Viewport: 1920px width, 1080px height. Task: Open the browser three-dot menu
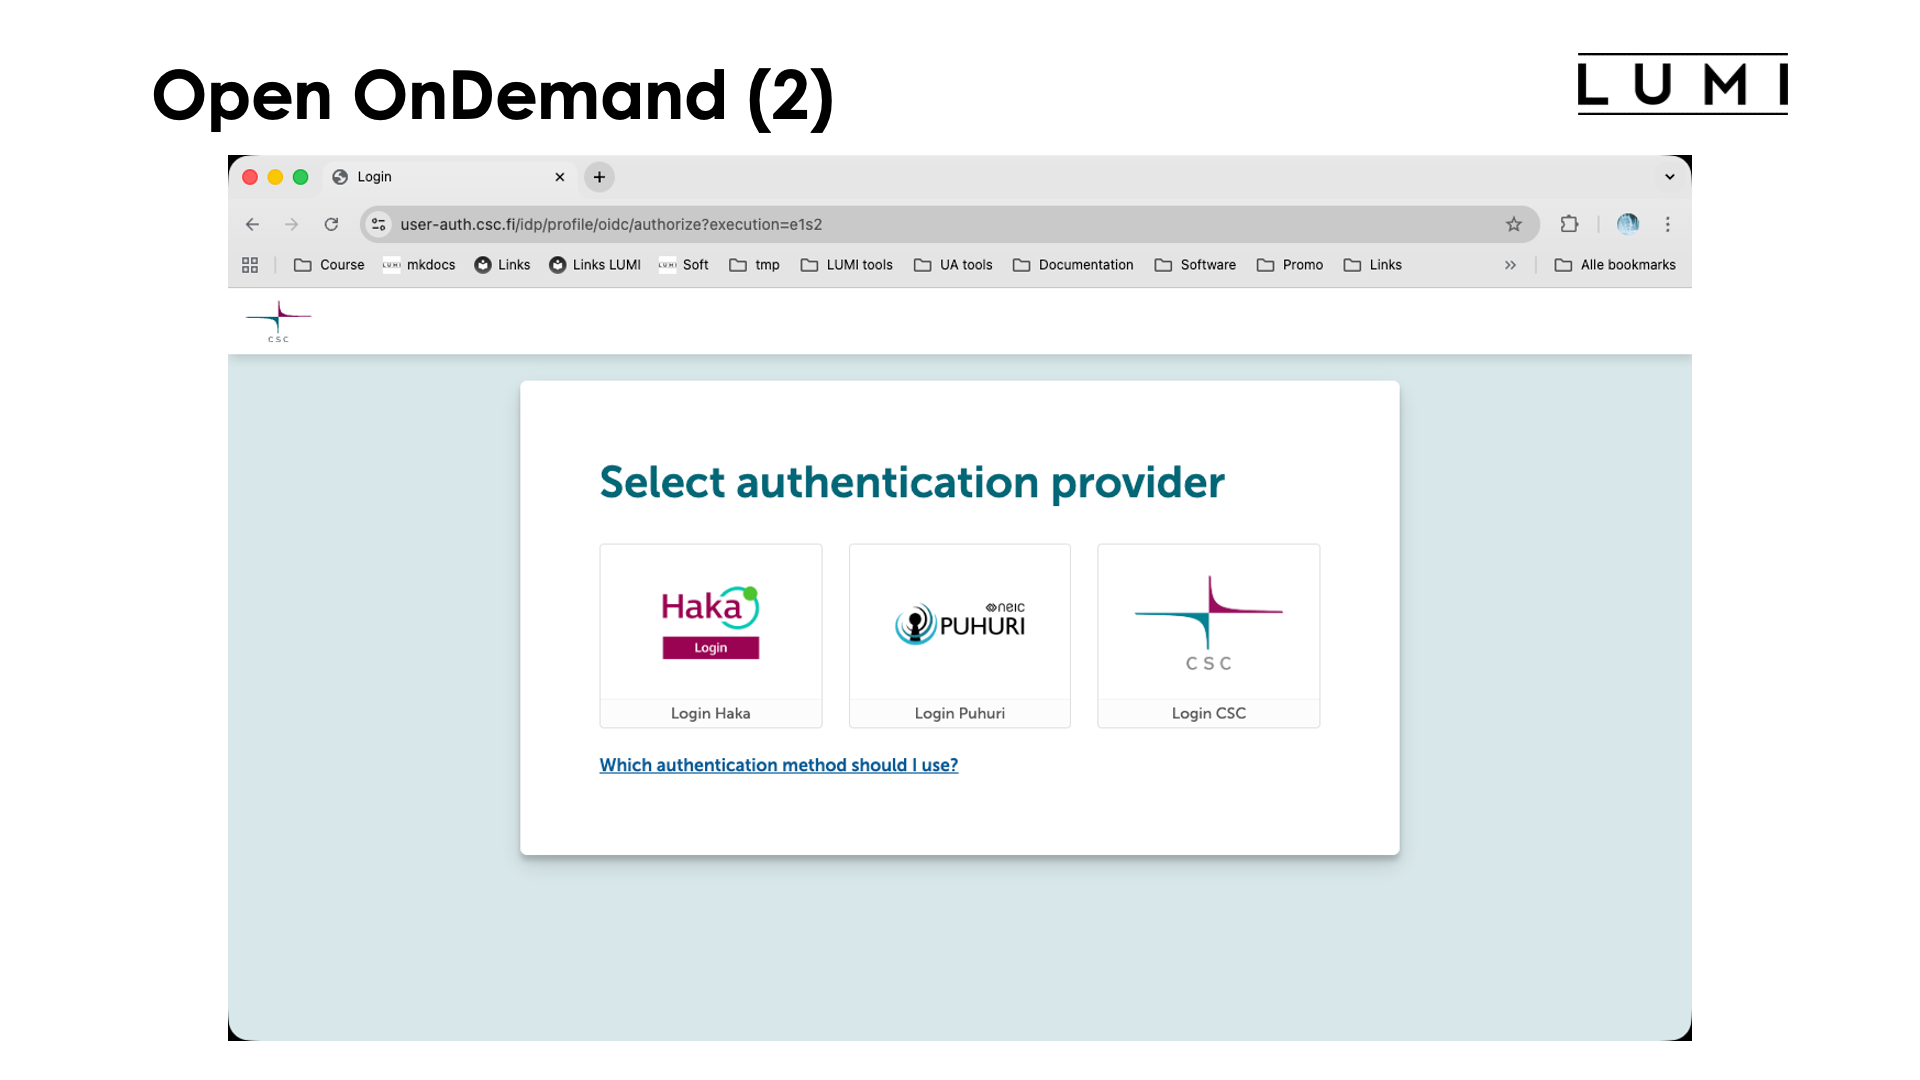tap(1668, 224)
